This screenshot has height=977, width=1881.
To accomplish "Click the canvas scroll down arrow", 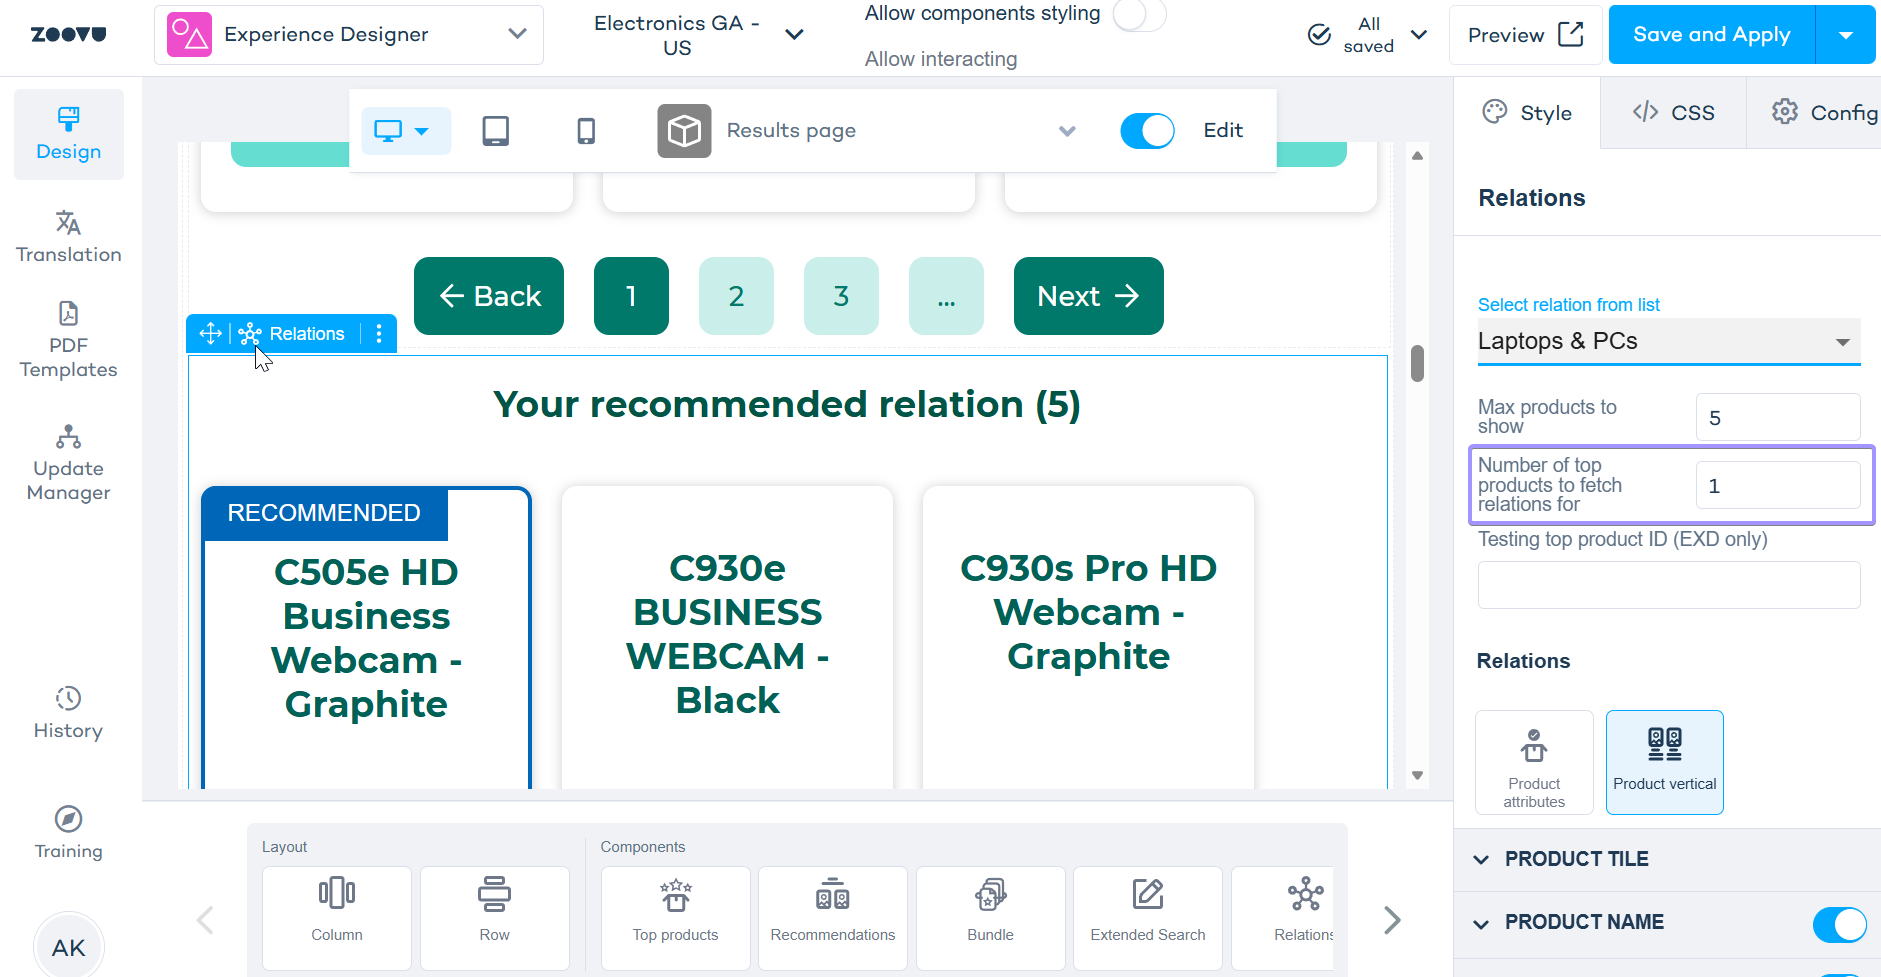I will (1417, 775).
